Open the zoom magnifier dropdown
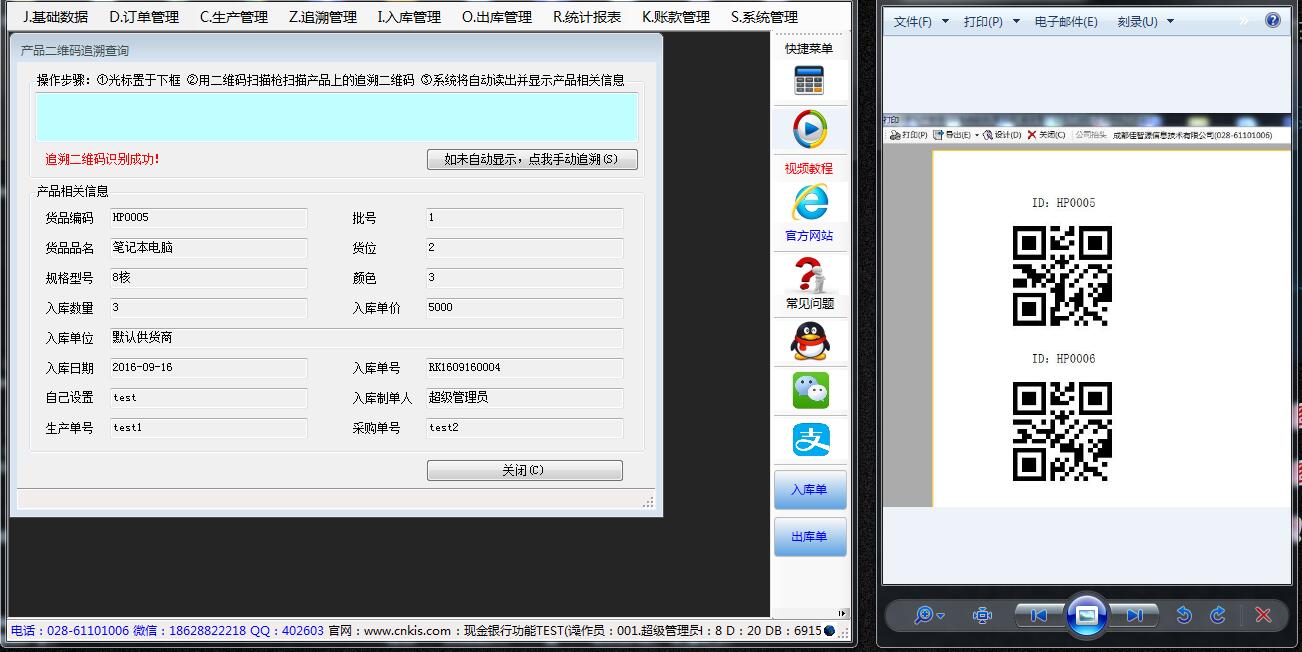Screen dimensions: 1302x652 point(929,615)
